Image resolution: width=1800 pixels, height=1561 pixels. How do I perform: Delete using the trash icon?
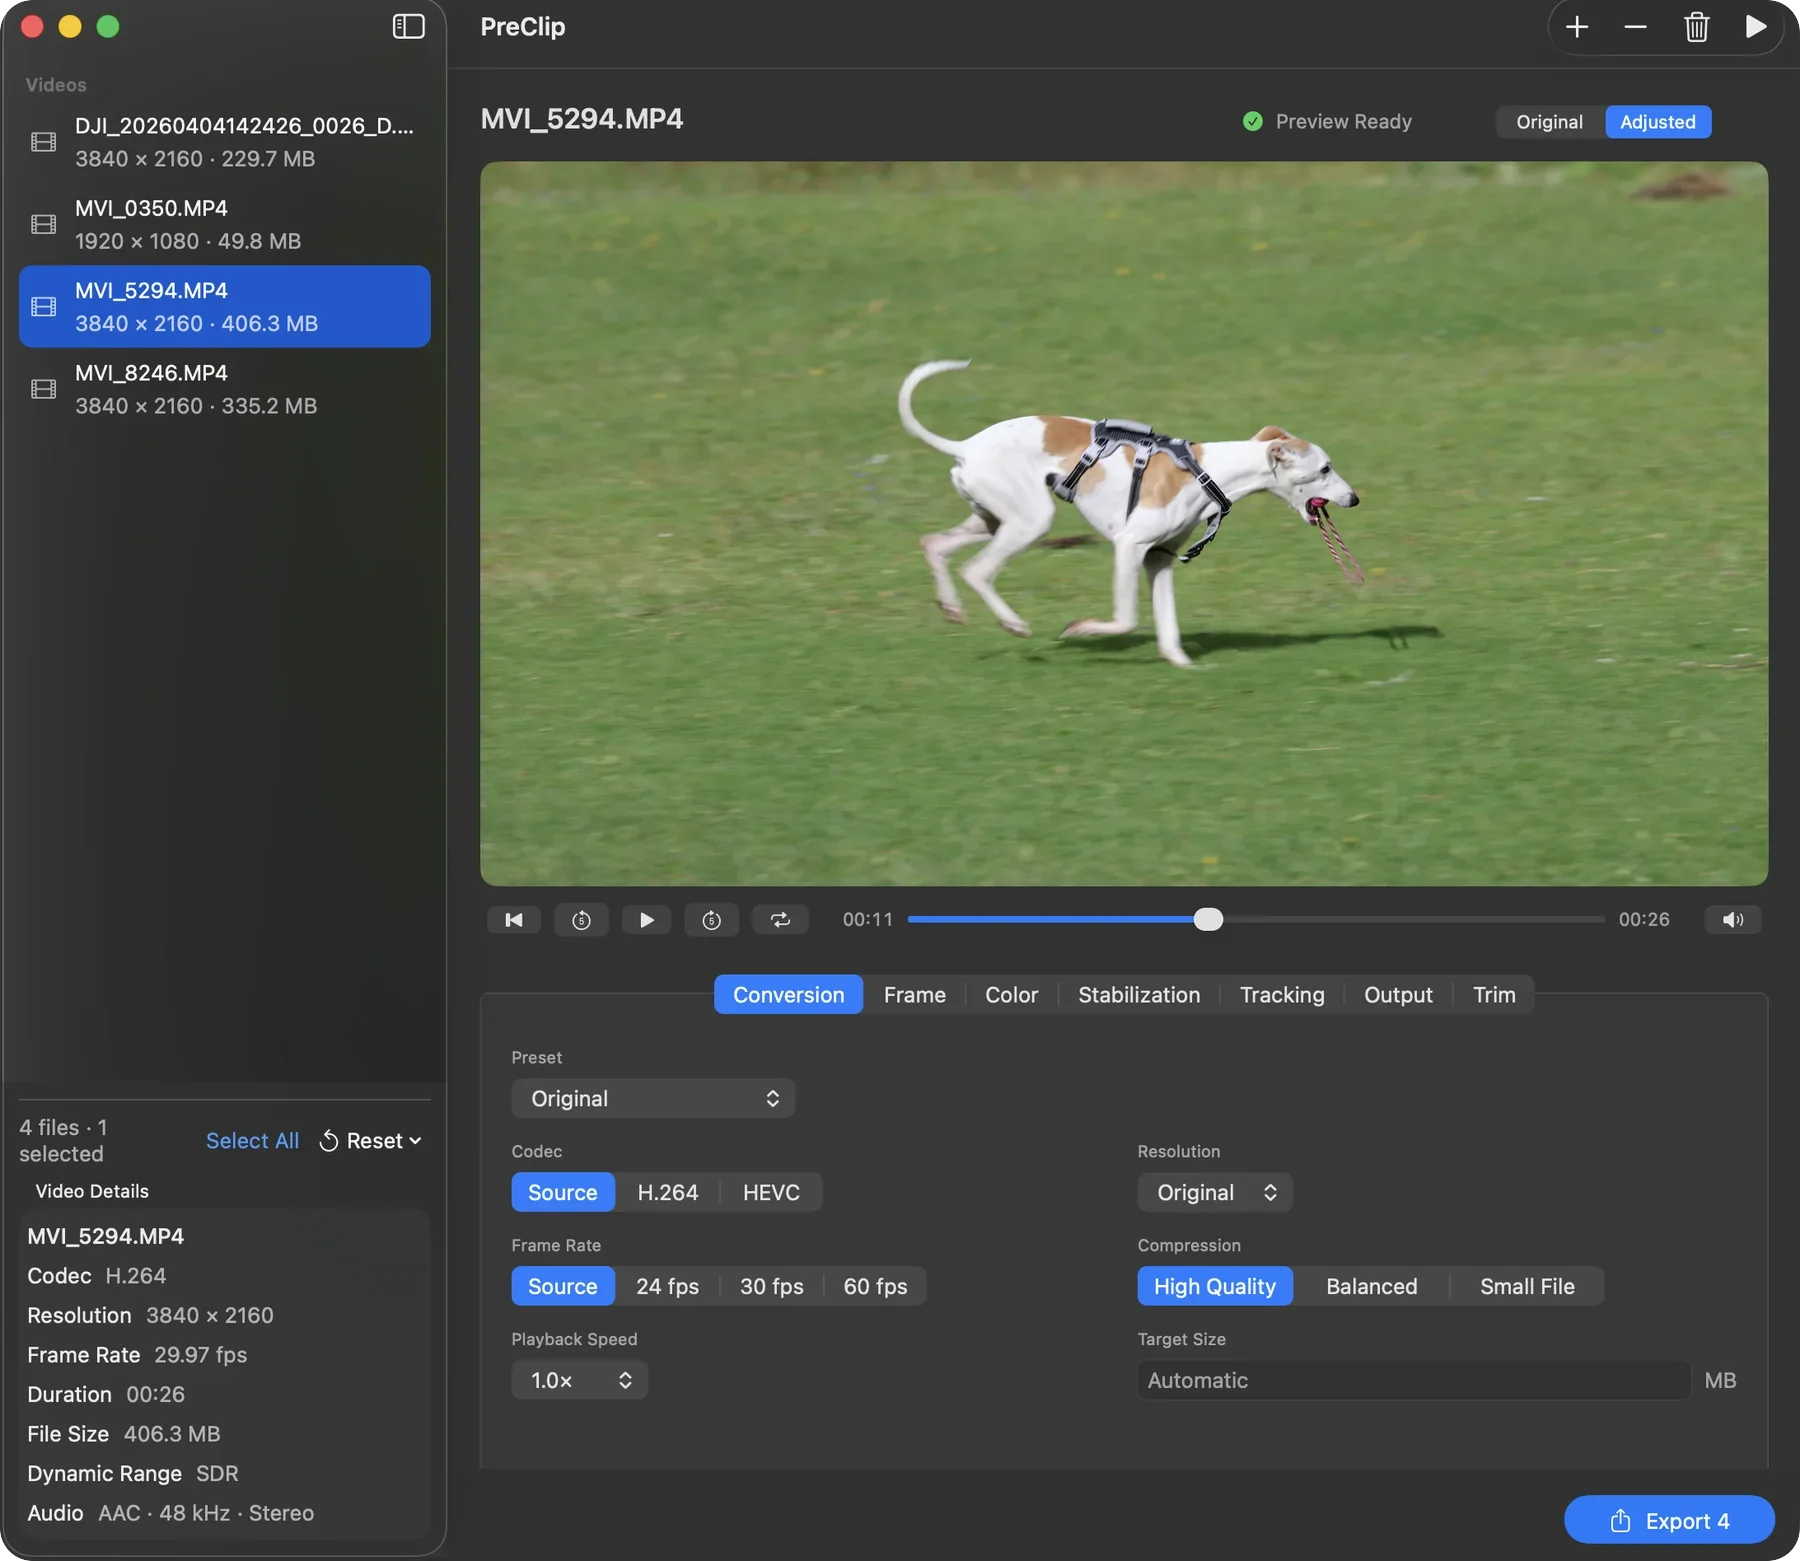click(x=1696, y=27)
